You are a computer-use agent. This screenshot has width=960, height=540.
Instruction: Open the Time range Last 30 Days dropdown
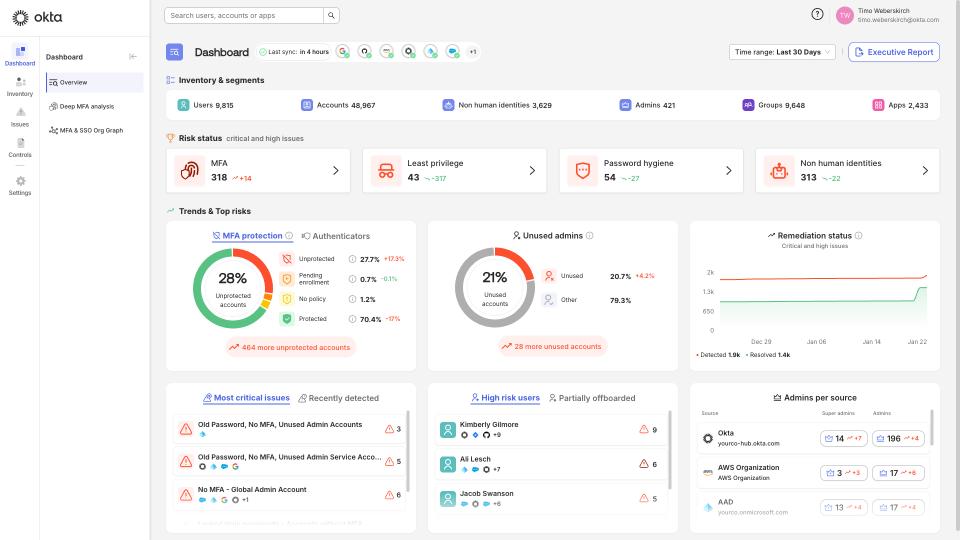click(782, 52)
